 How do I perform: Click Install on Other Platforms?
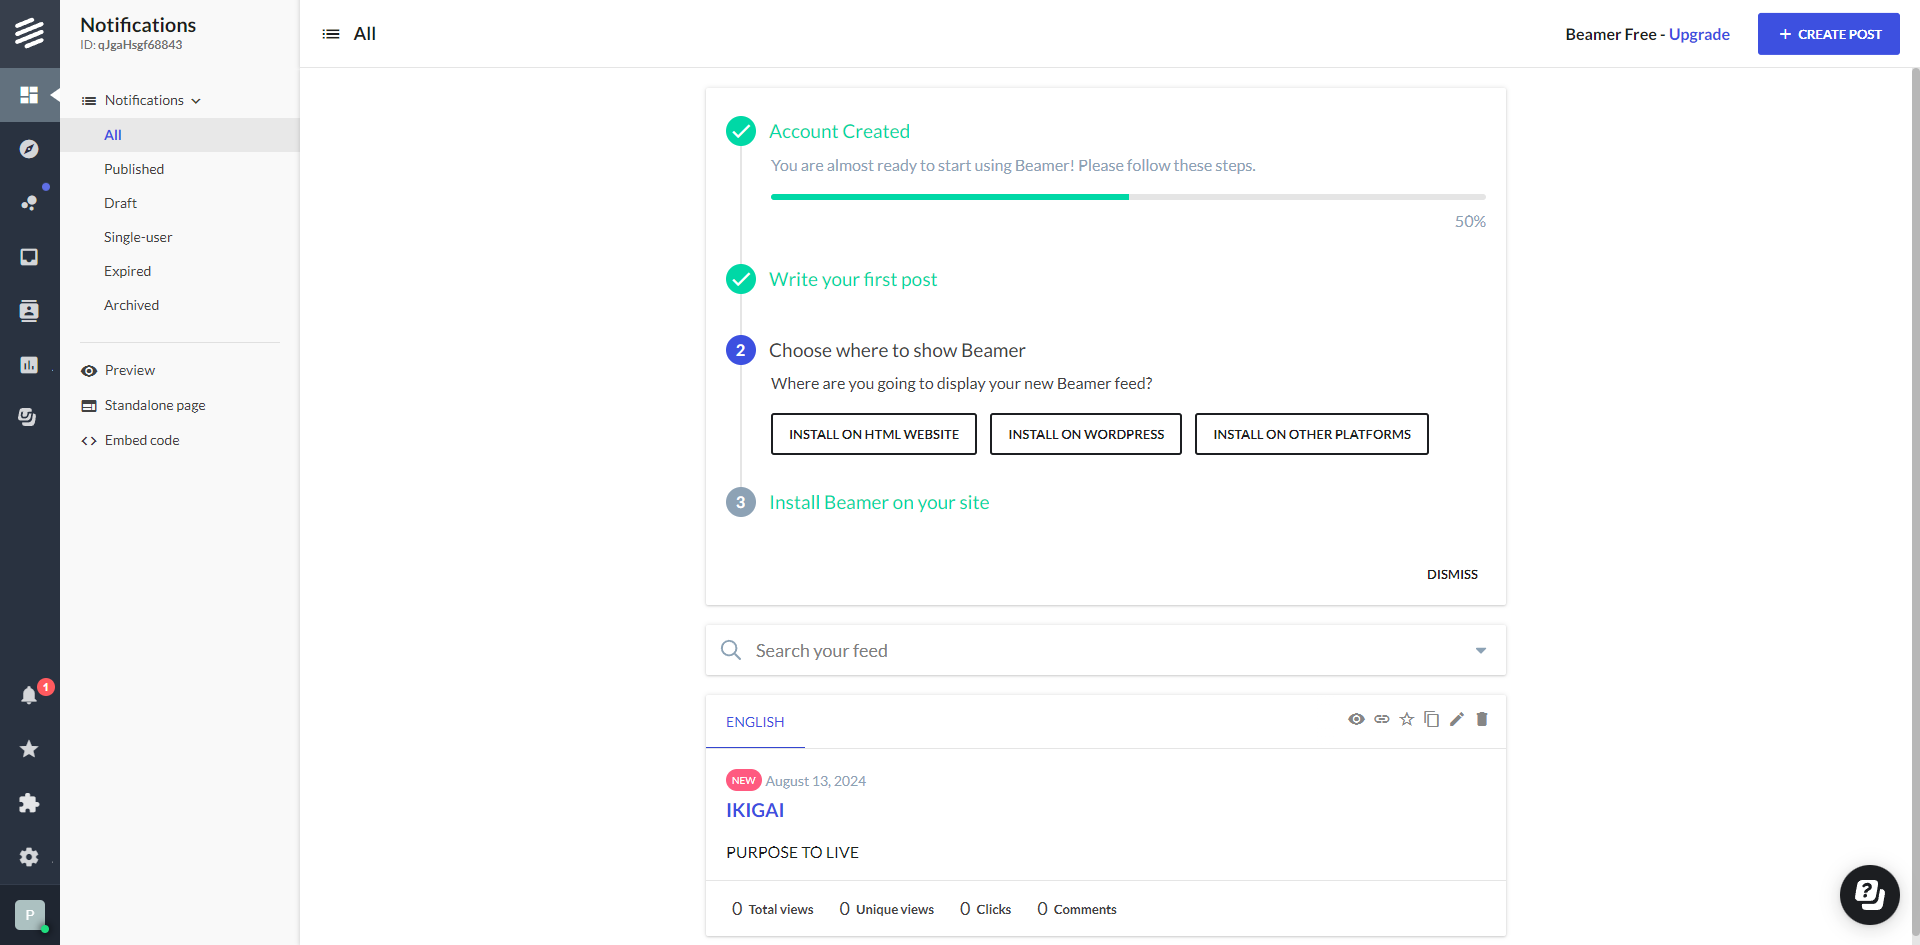(1312, 434)
